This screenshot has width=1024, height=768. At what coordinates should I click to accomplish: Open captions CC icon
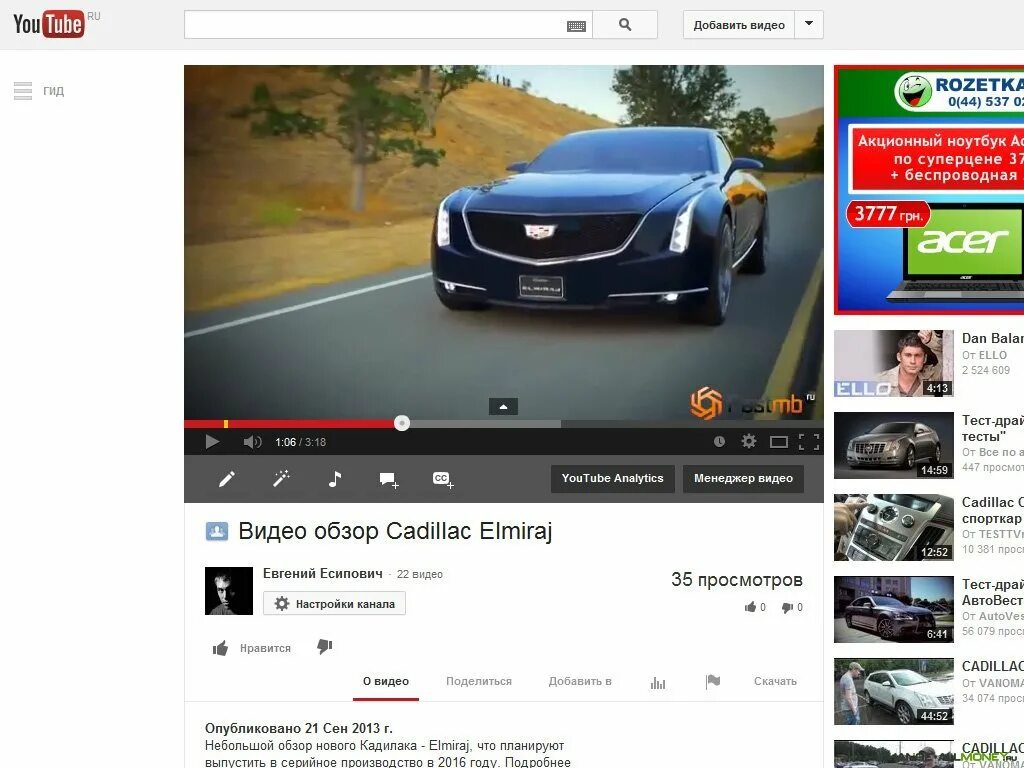[x=443, y=480]
